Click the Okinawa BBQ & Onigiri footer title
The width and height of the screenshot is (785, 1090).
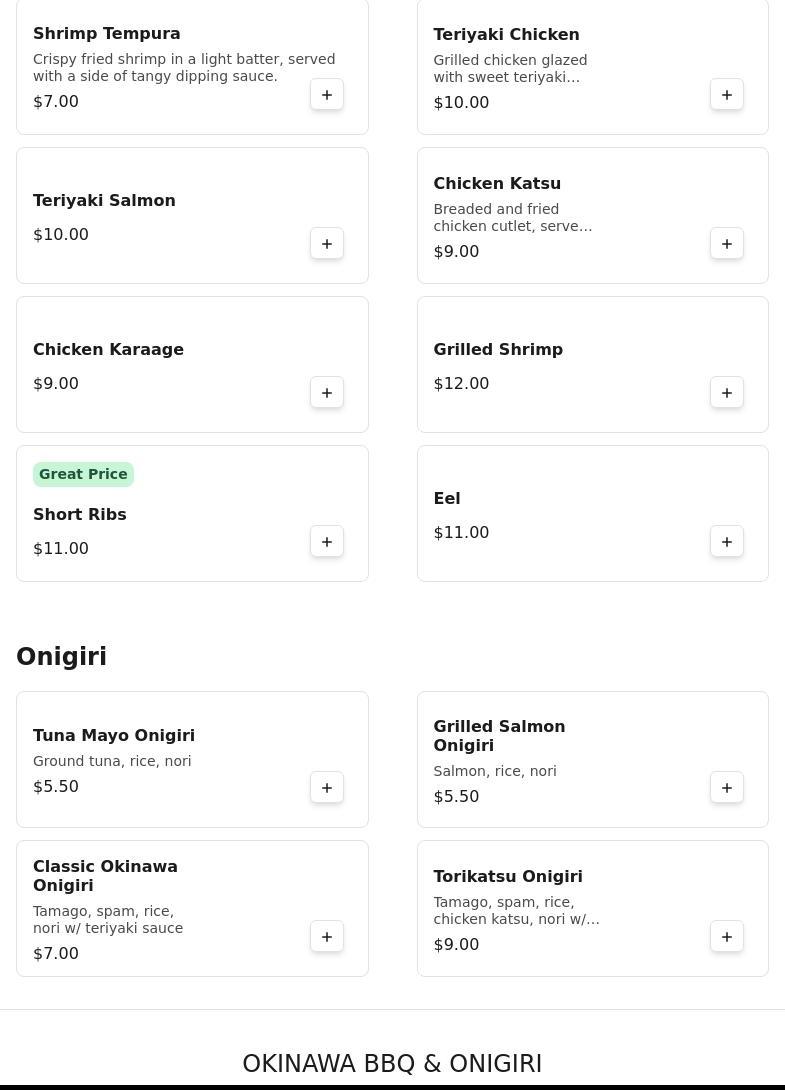click(x=392, y=1063)
